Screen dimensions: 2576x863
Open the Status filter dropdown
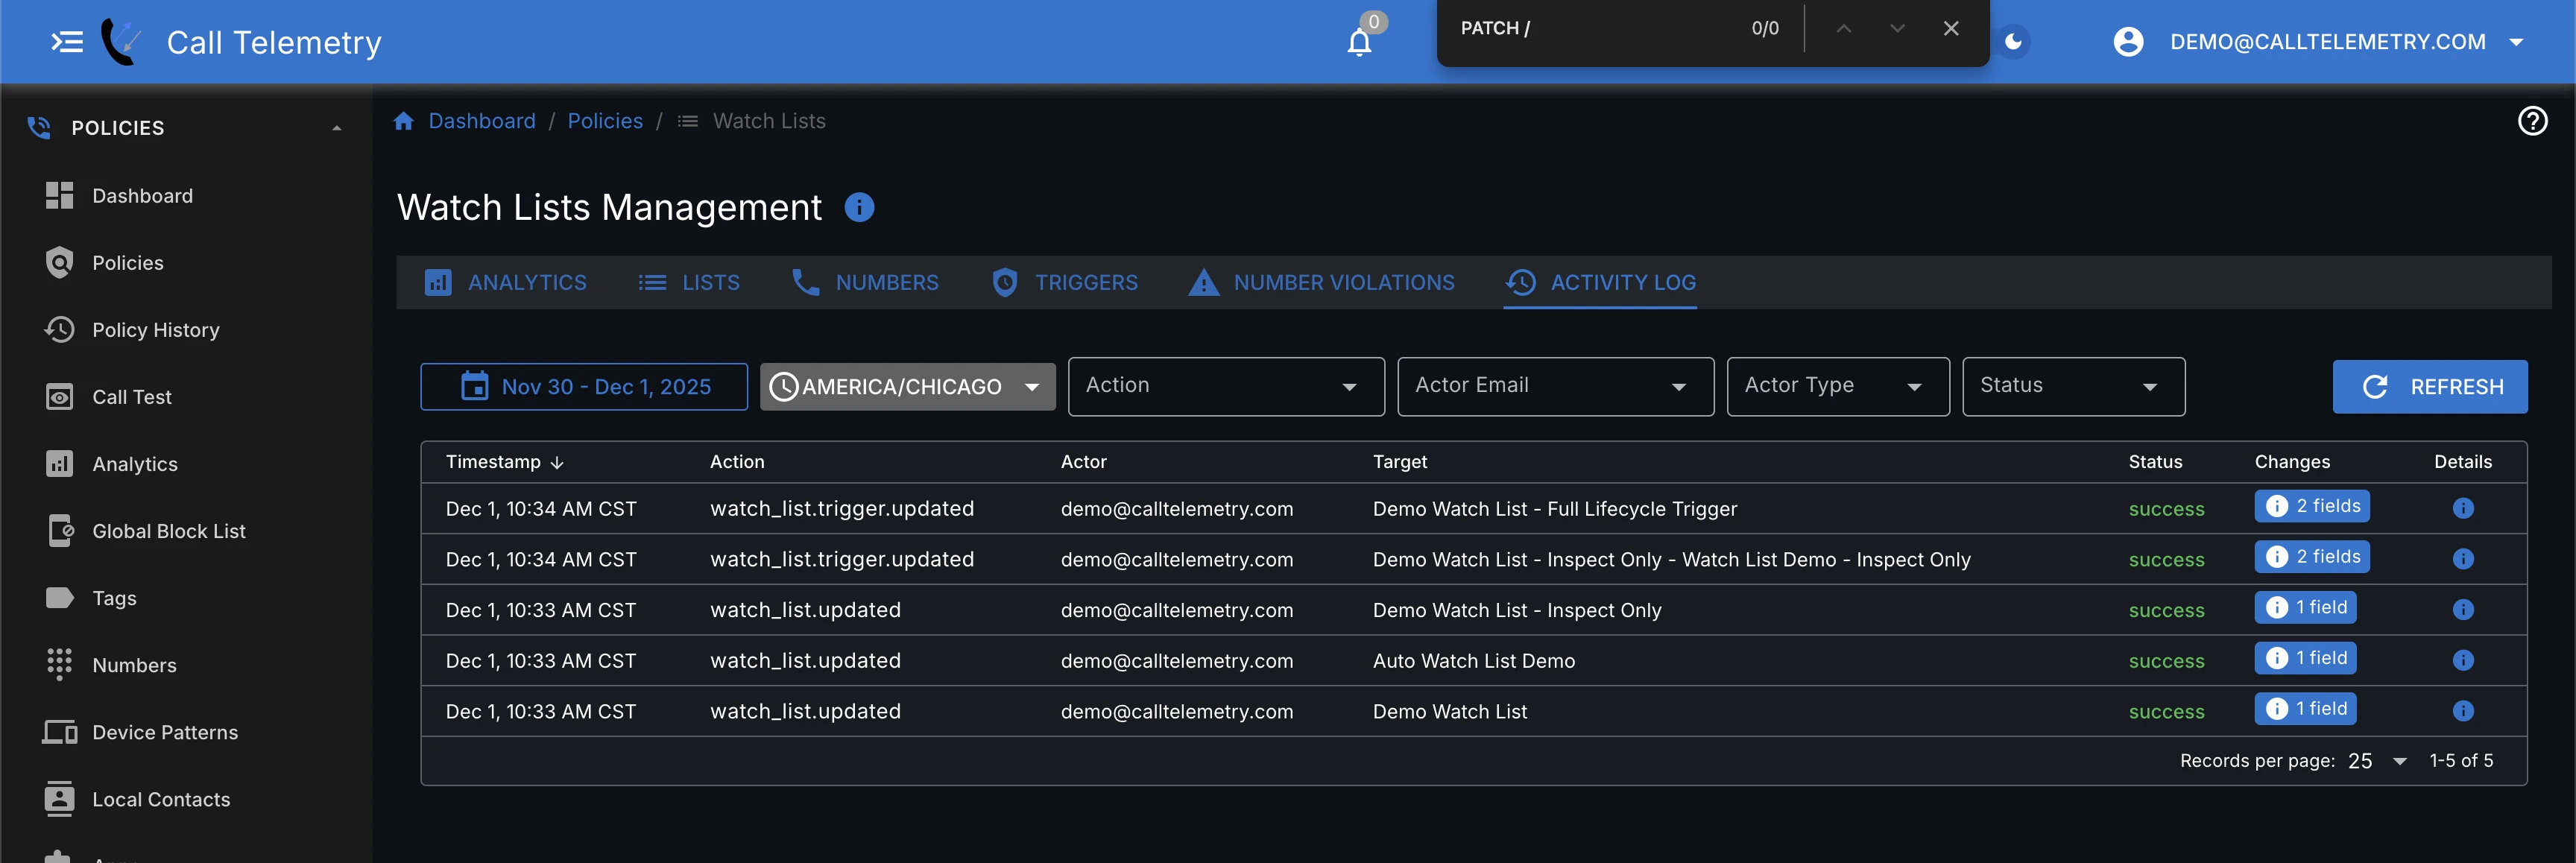[x=2073, y=386]
